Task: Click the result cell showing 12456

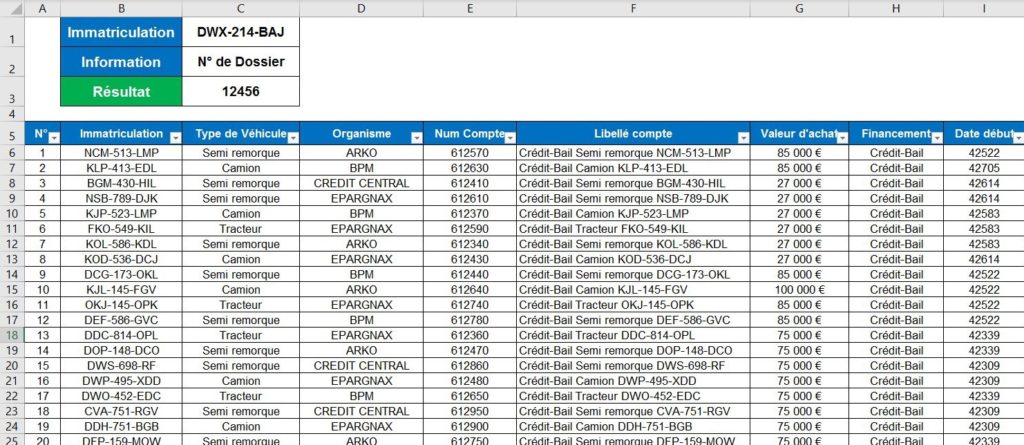Action: point(240,91)
